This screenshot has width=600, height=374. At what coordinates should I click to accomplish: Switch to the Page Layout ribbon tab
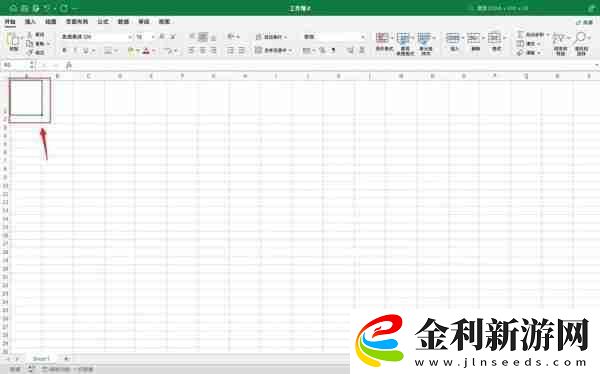(77, 22)
